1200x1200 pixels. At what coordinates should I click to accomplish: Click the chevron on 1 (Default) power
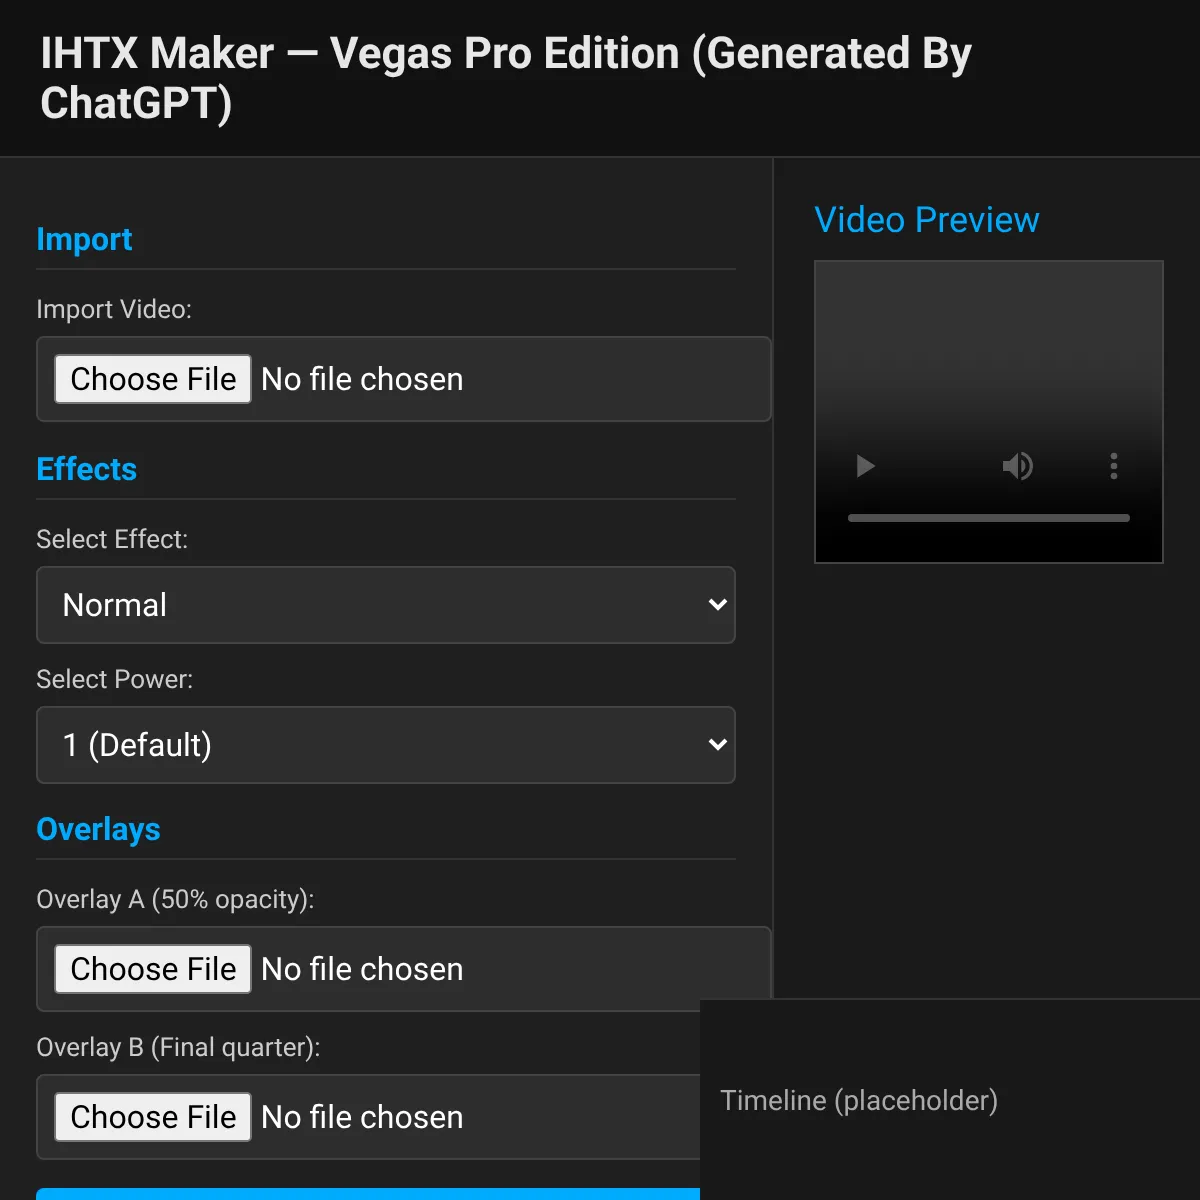(717, 745)
